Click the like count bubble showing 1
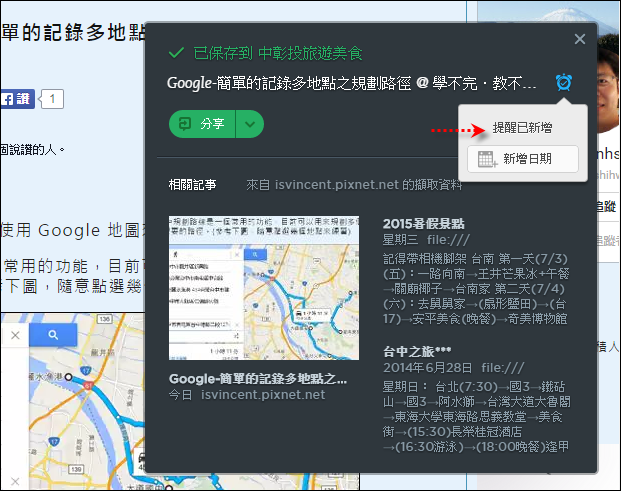 tap(52, 99)
